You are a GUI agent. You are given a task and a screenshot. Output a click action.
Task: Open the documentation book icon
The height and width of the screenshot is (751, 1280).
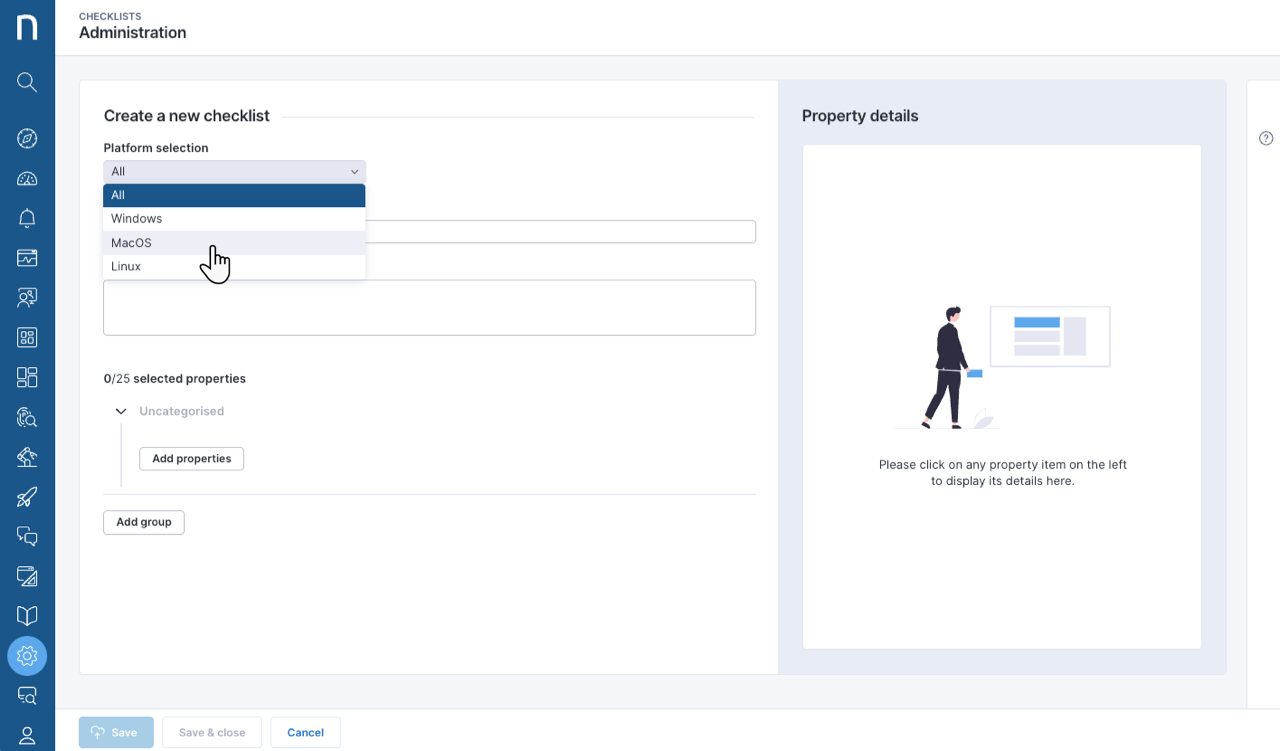[27, 615]
